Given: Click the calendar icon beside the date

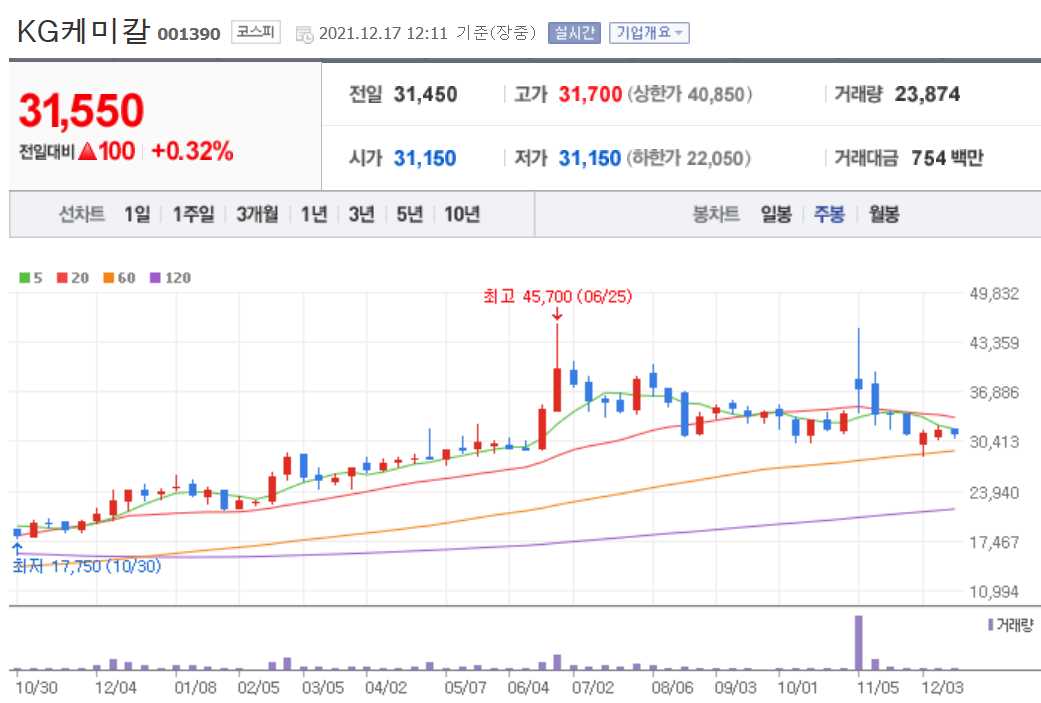Looking at the screenshot, I should 306,31.
